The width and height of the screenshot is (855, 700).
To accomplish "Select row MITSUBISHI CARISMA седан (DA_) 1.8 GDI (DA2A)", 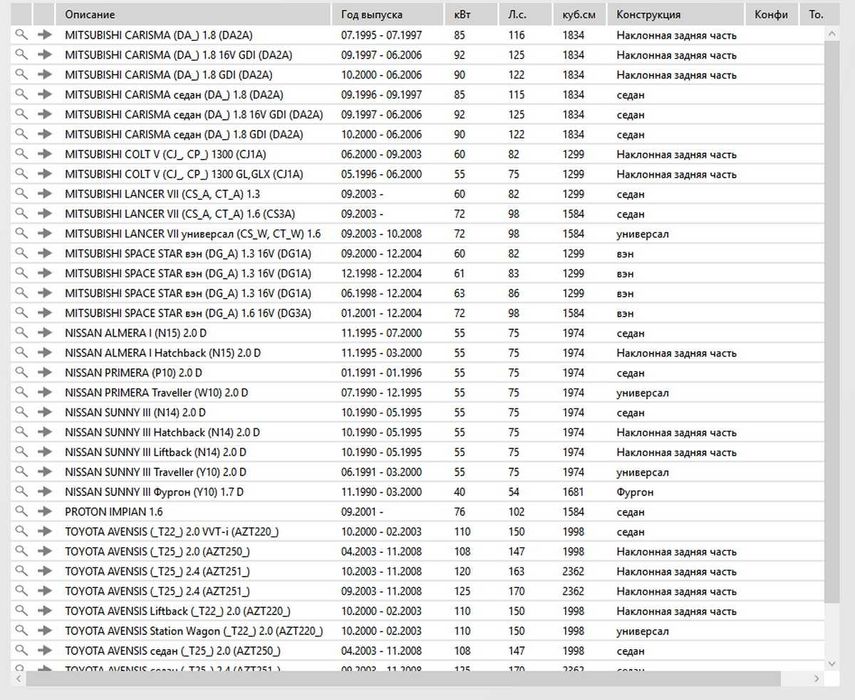I will coord(417,134).
